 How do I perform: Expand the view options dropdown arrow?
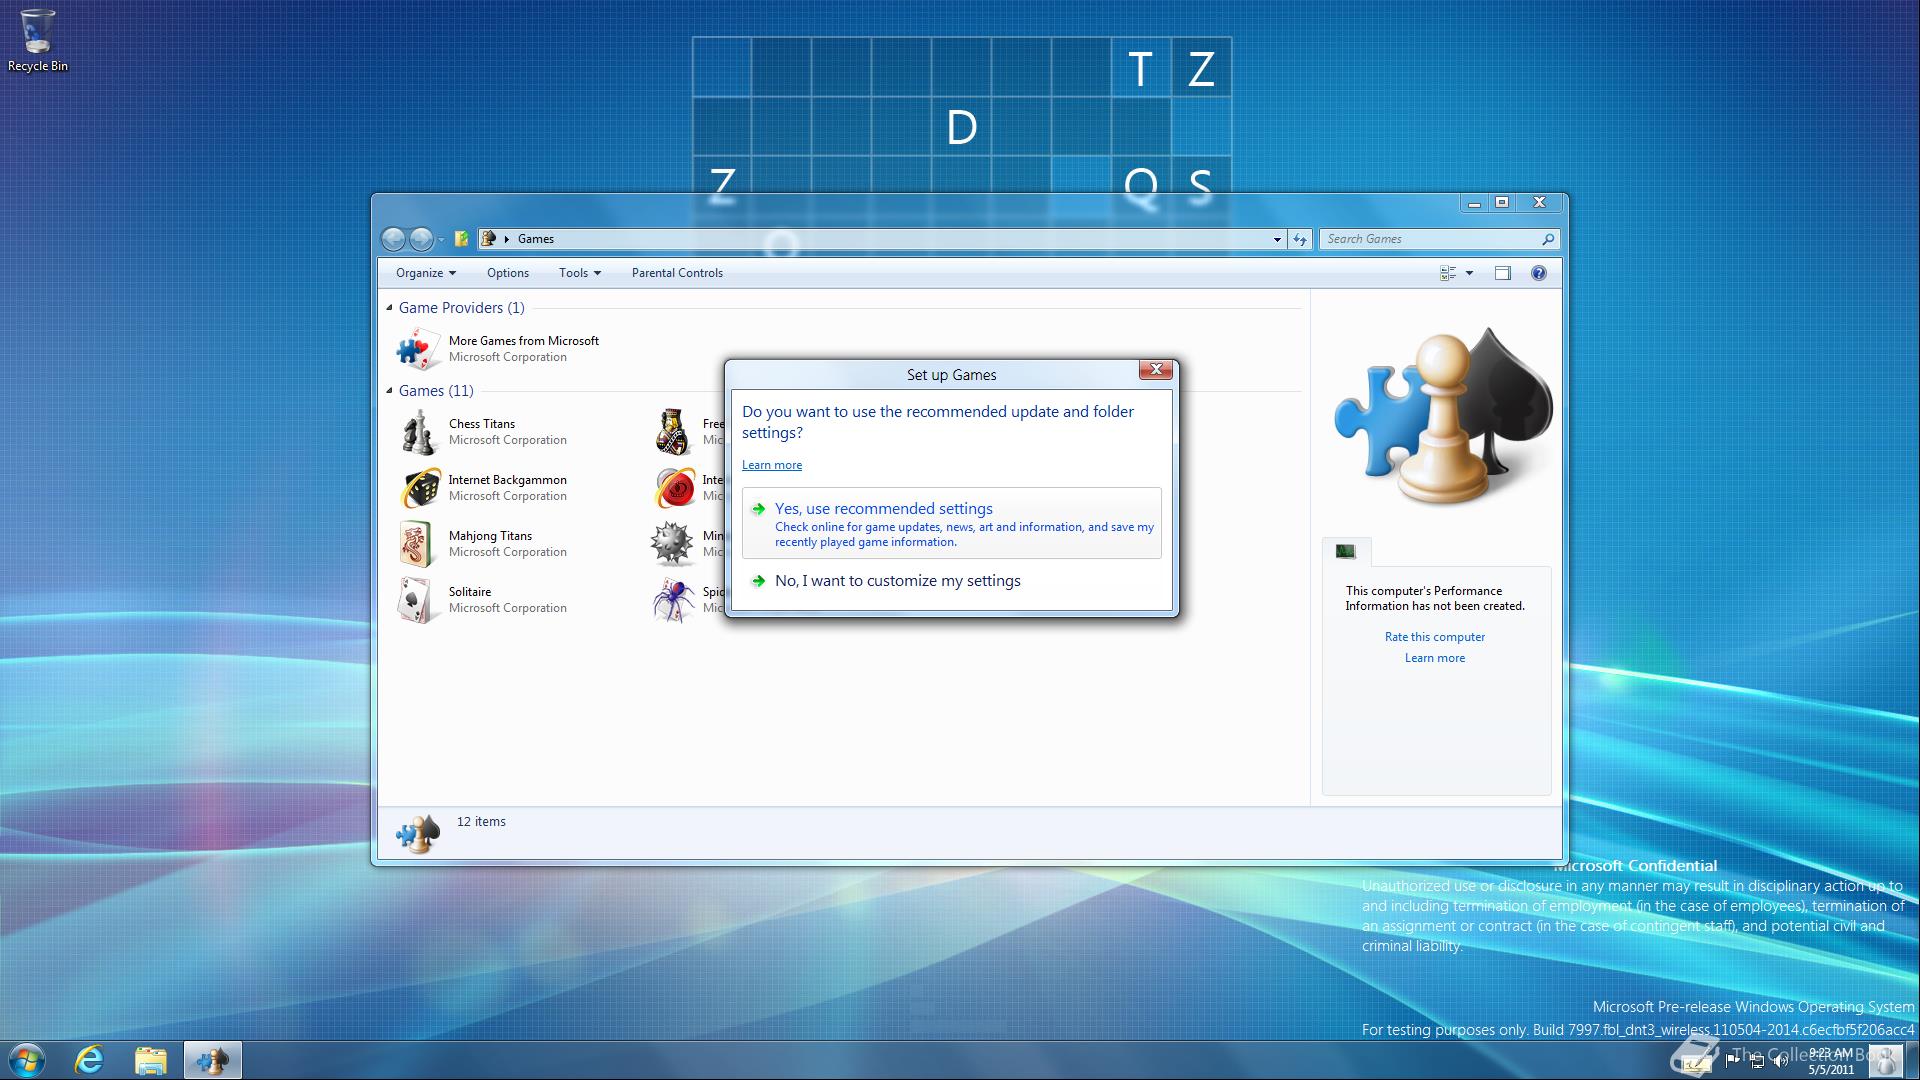(x=1469, y=273)
